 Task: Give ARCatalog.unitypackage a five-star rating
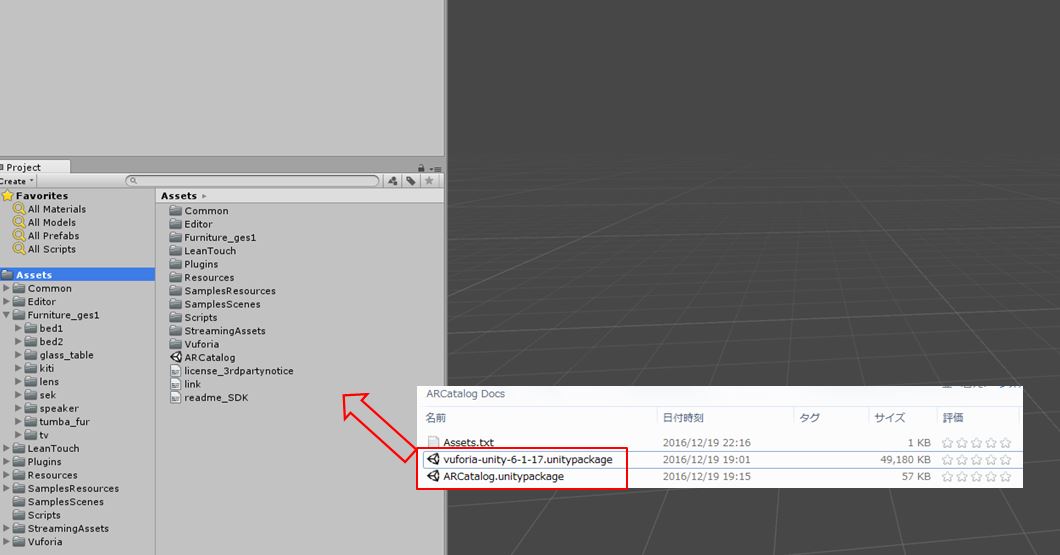(x=1005, y=477)
